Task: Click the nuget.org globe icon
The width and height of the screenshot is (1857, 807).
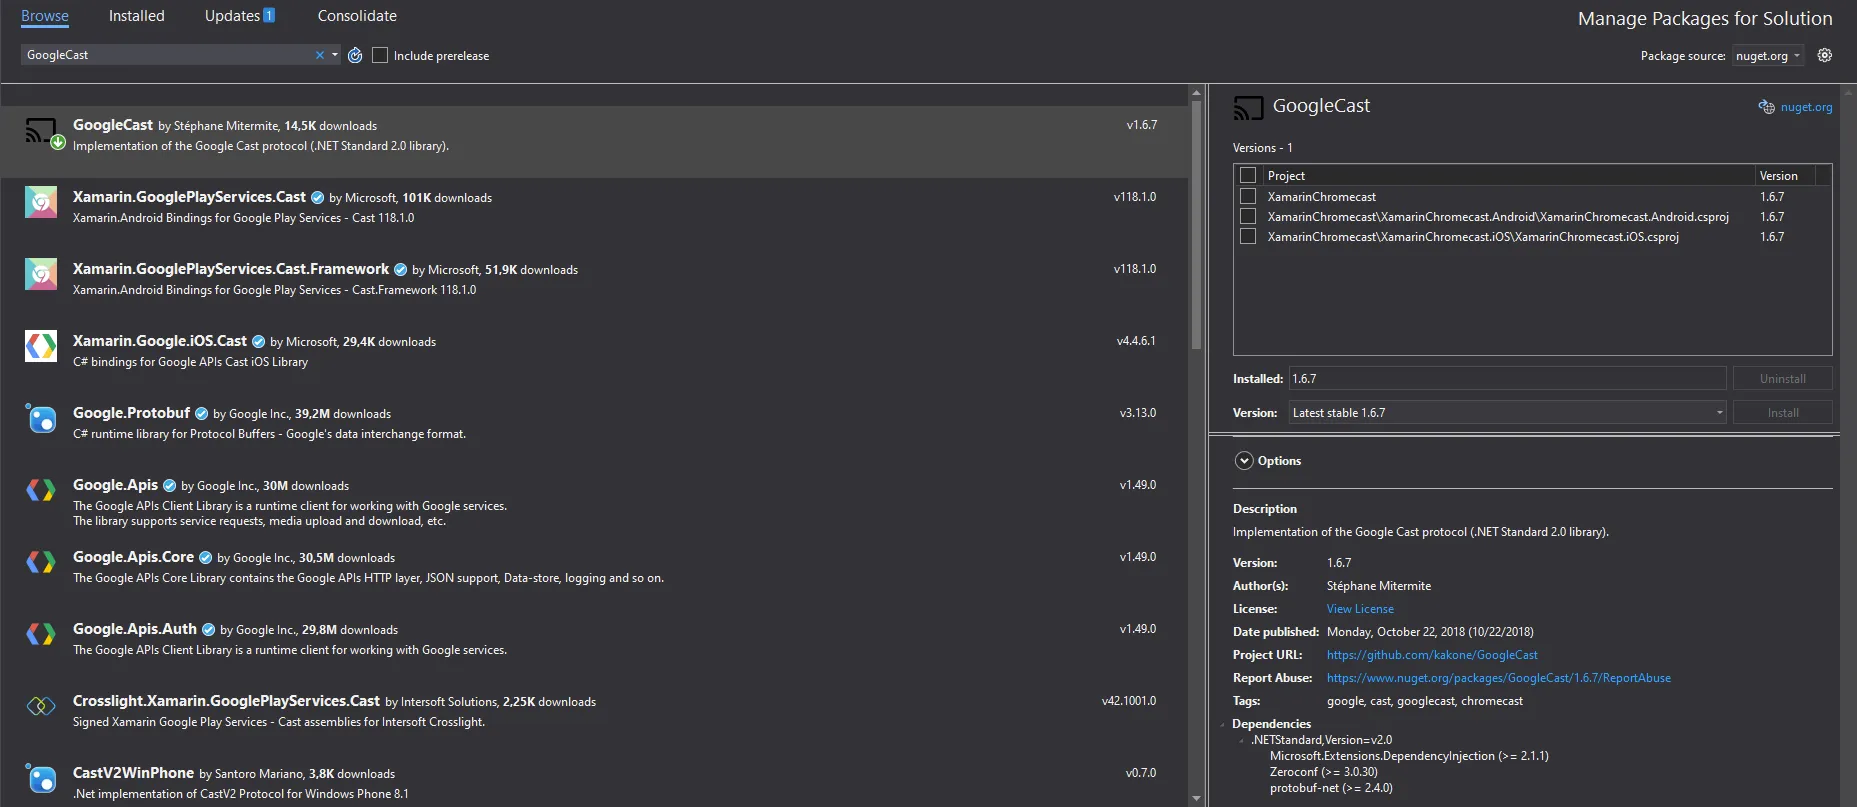Action: coord(1767,107)
